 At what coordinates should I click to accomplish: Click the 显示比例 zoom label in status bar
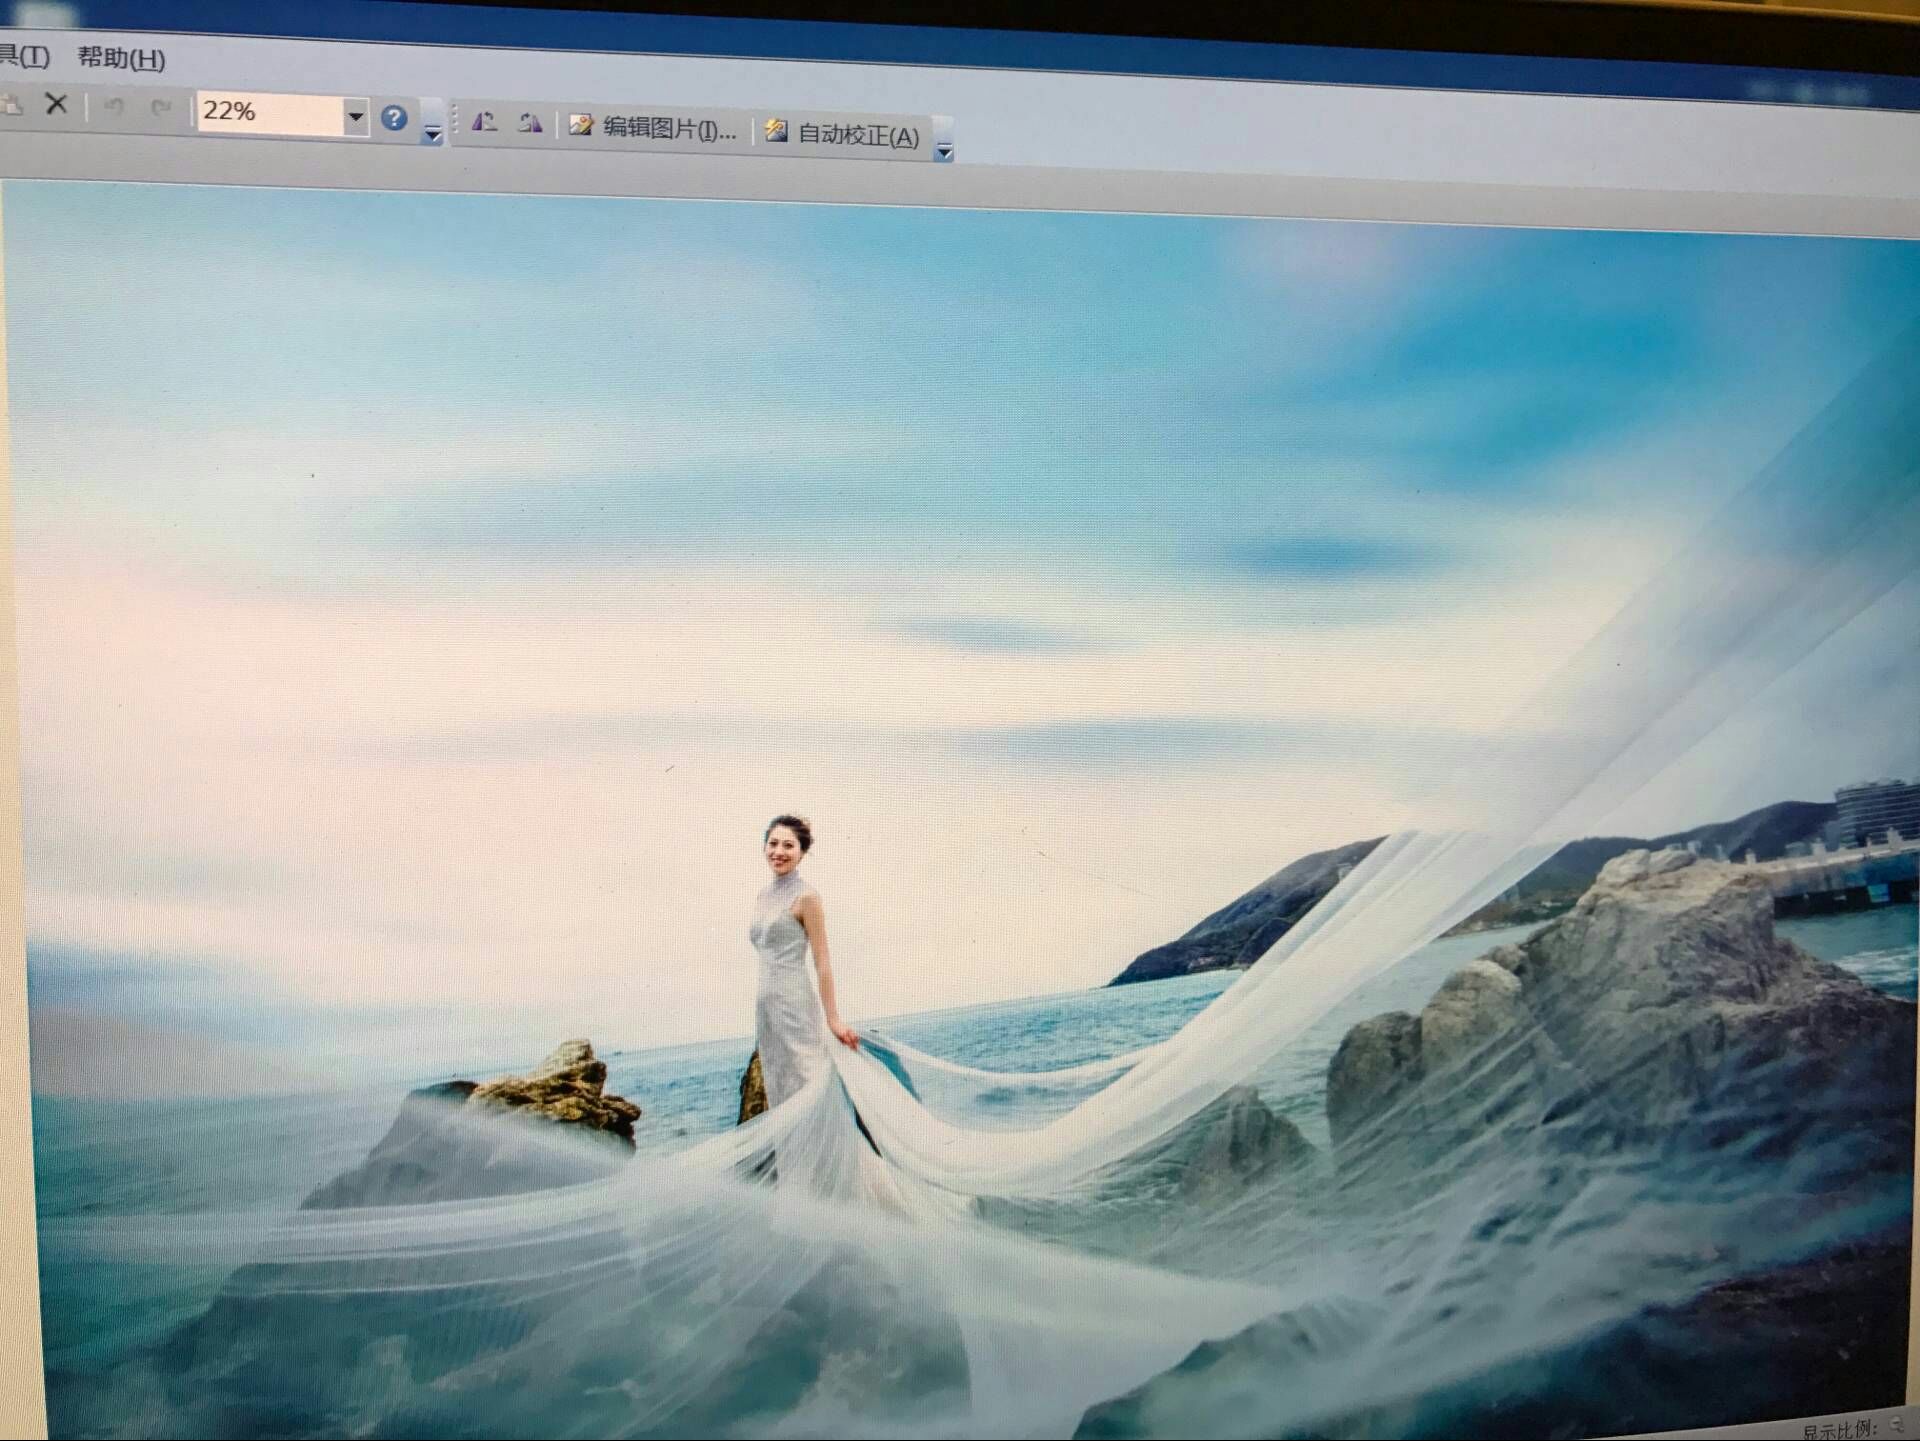1839,1431
